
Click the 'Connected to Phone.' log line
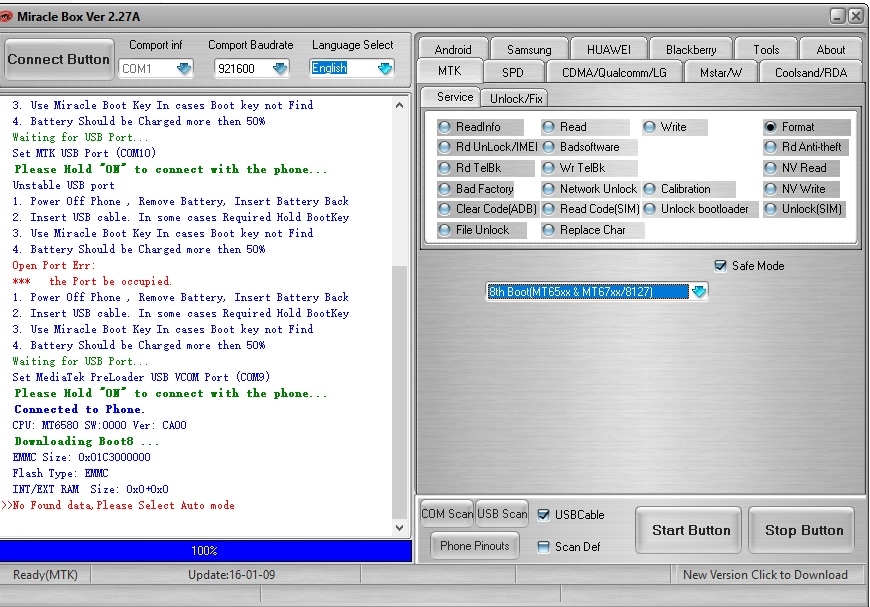click(x=79, y=409)
